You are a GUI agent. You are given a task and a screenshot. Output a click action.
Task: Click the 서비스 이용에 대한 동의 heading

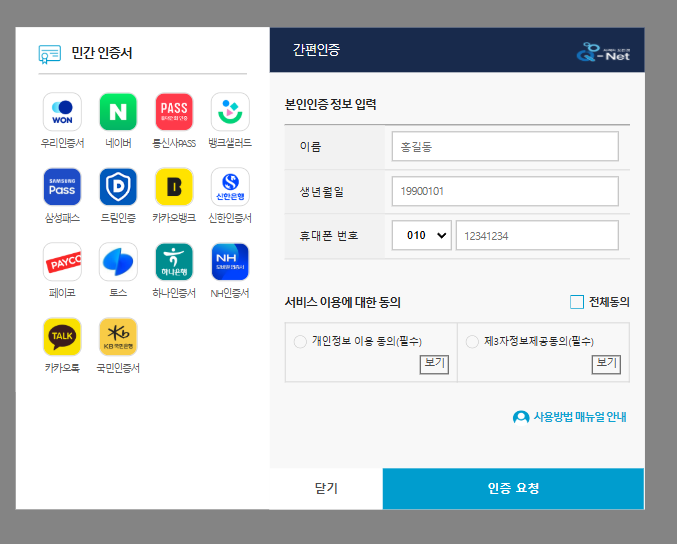pyautogui.click(x=342, y=302)
